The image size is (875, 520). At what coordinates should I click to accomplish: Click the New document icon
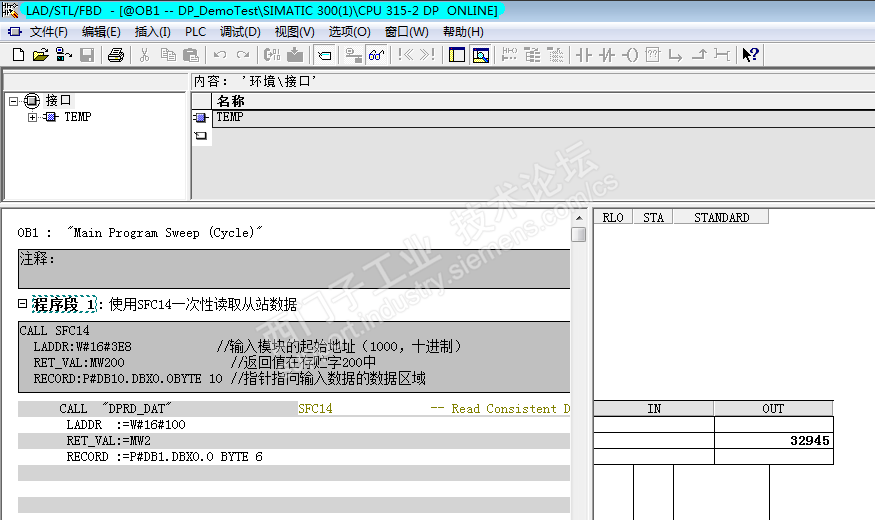[18, 55]
